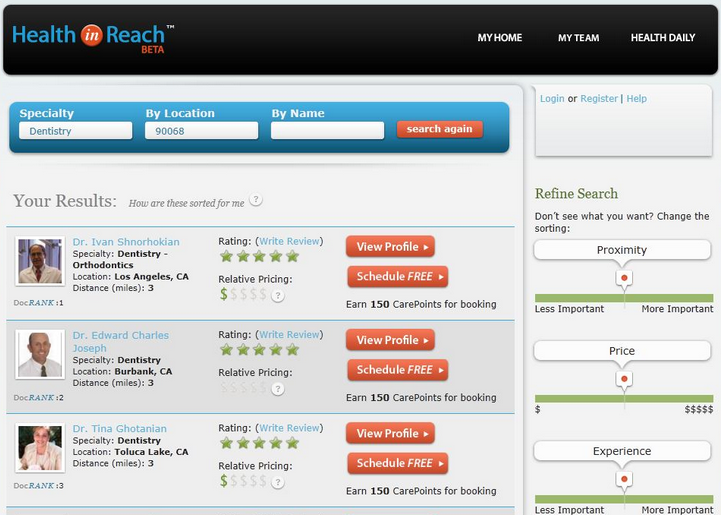This screenshot has height=515, width=721.
Task: Schedule FREE with Dr. Tina Ghotanian
Action: click(398, 464)
